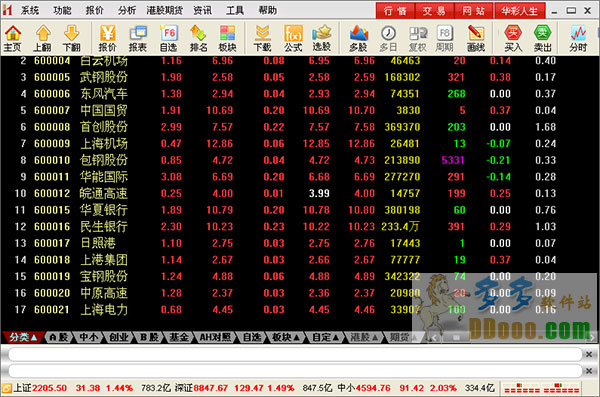Open the 分时 intraday chart icon
Image resolution: width=600 pixels, height=397 pixels.
578,38
